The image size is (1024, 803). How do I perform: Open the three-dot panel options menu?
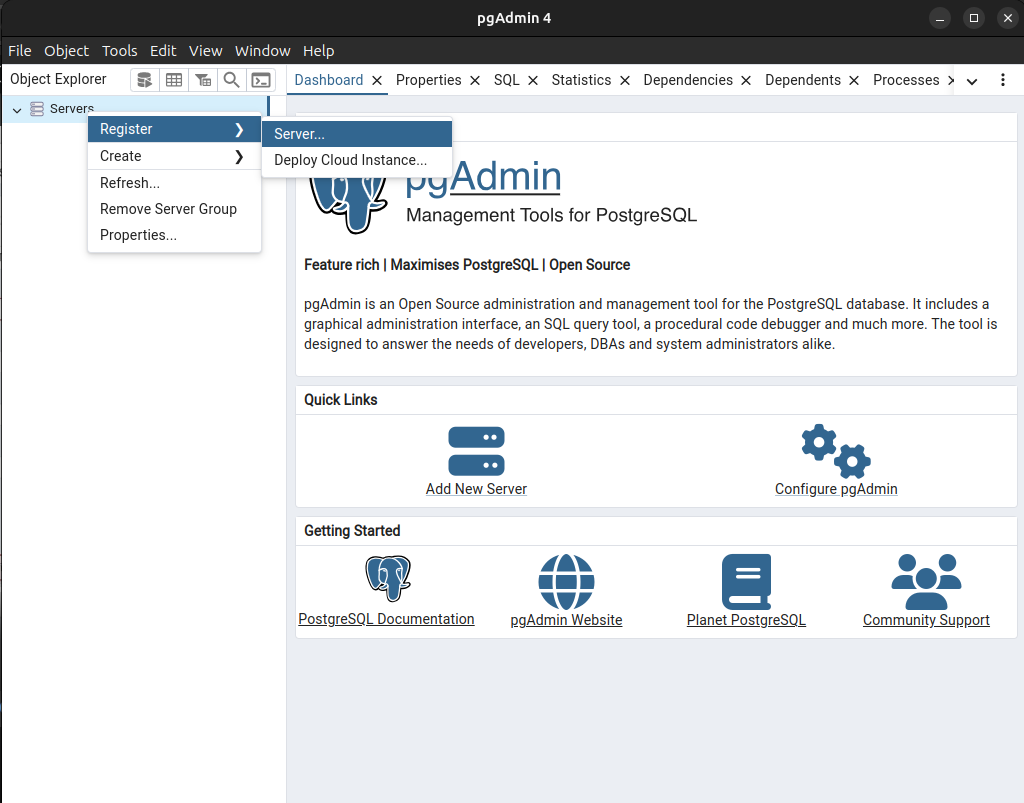(x=1003, y=80)
